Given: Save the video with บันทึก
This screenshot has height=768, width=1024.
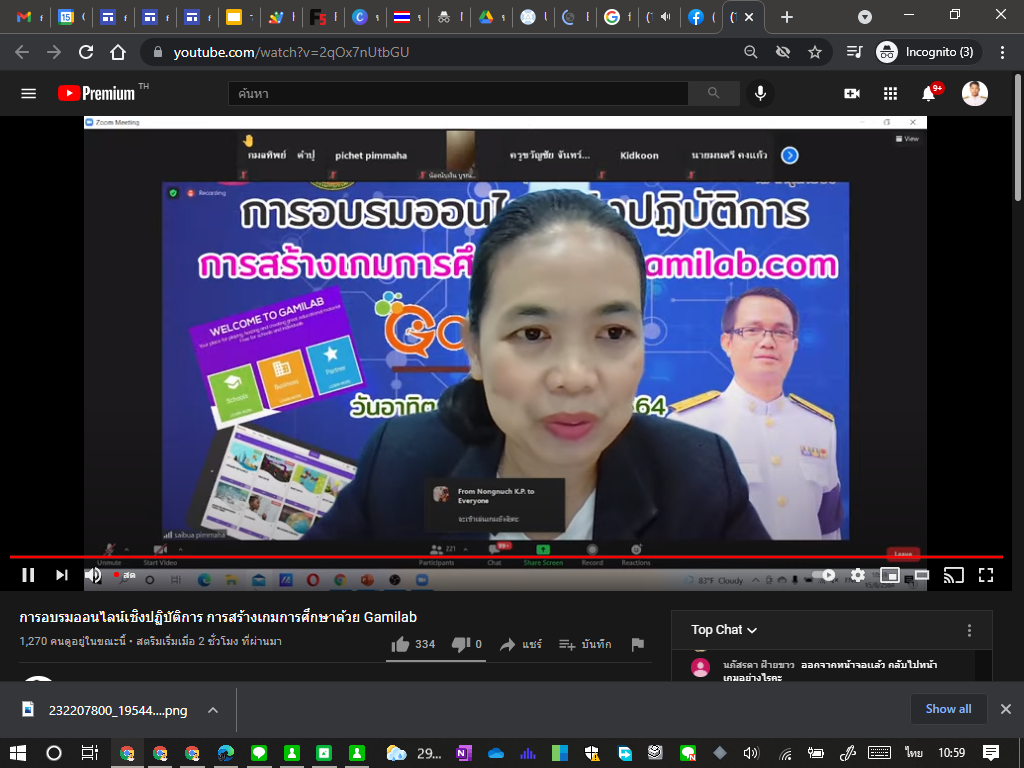Looking at the screenshot, I should [585, 645].
